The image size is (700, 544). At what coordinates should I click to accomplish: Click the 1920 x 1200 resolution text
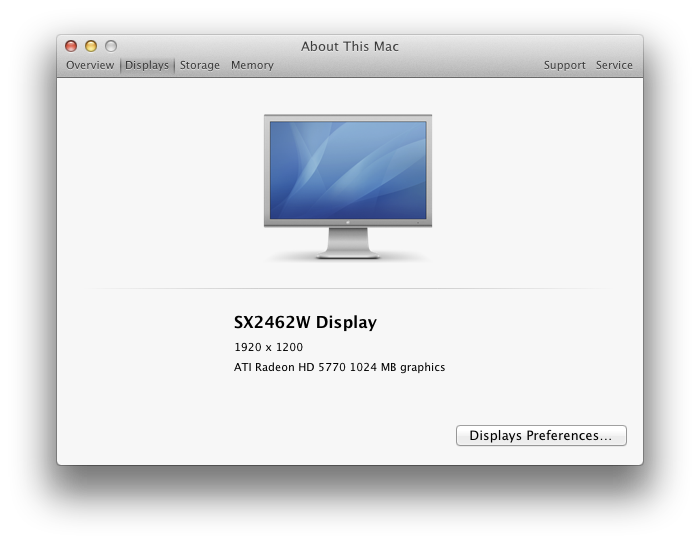click(x=268, y=347)
